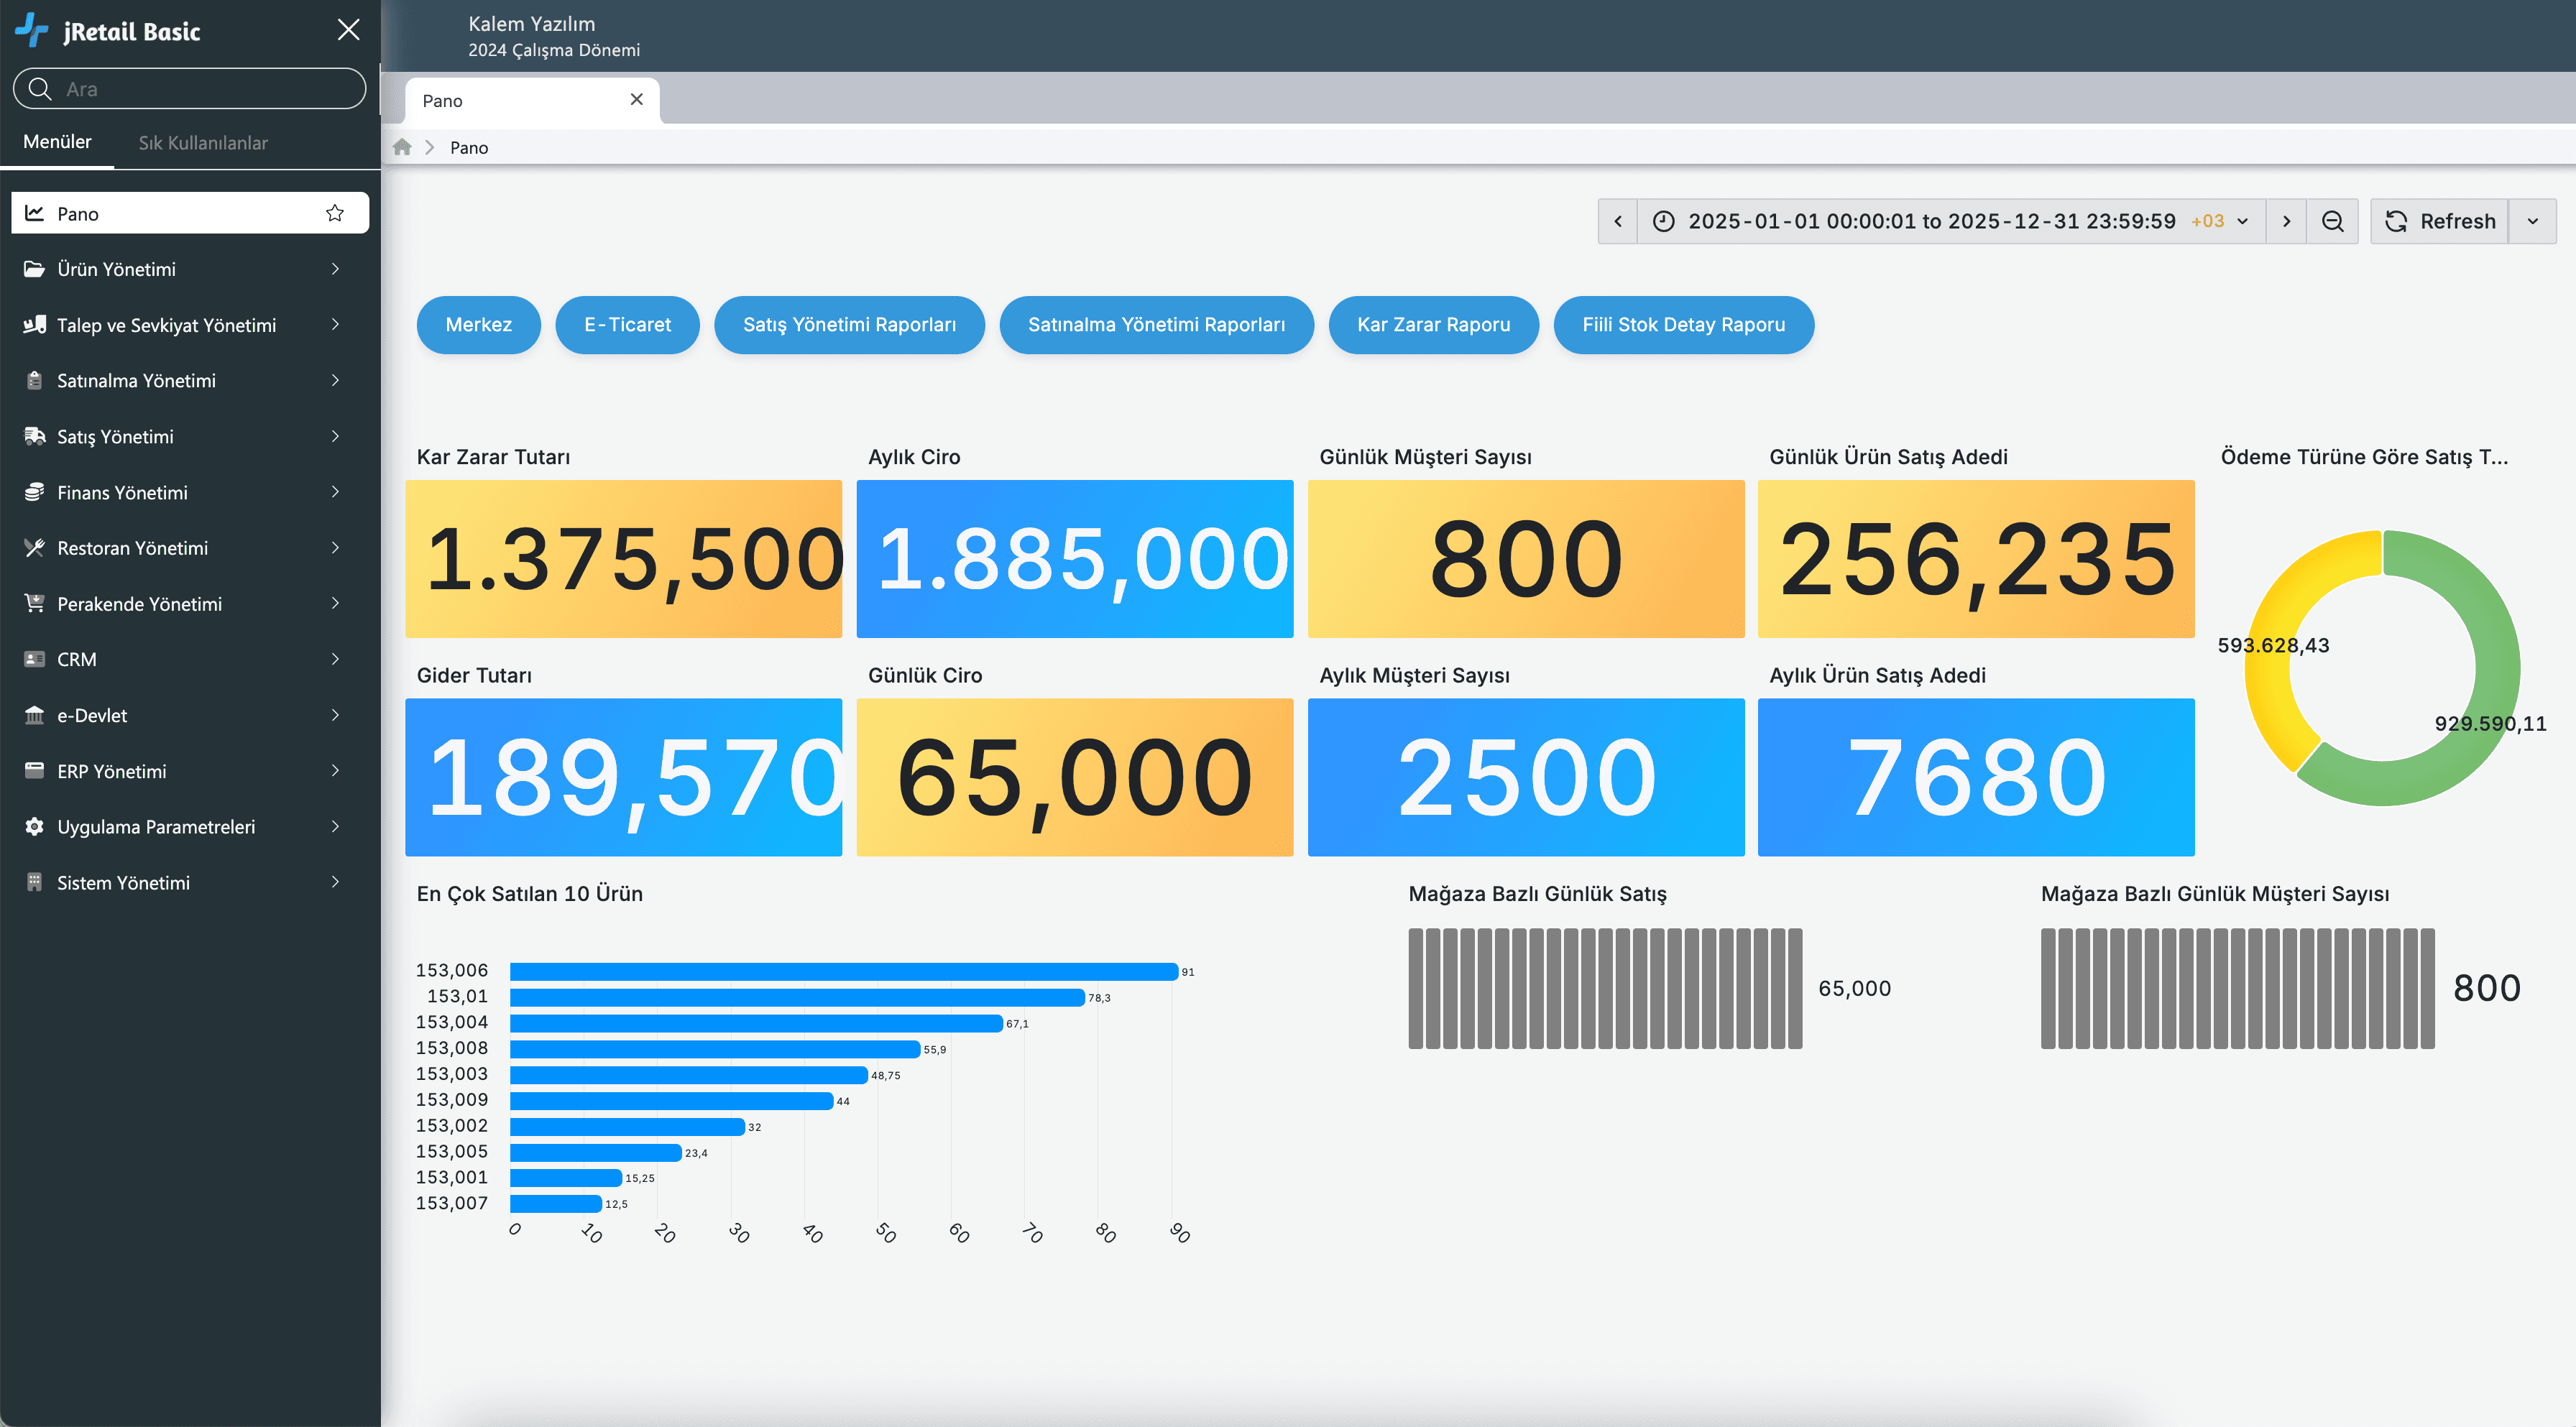The height and width of the screenshot is (1427, 2576).
Task: Click the jRetail Basic logo icon
Action: coord(32,30)
